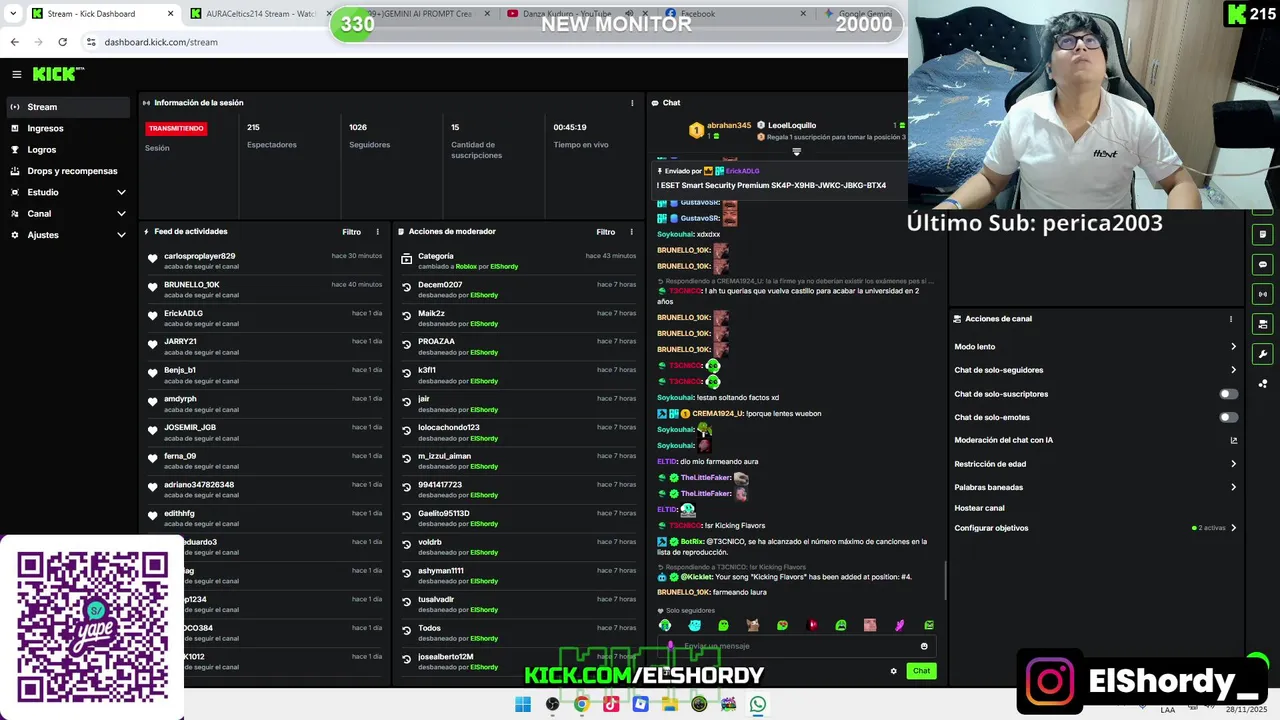Click the three-dots cluster icon in right sidebar
The image size is (1280, 720).
pyautogui.click(x=1263, y=384)
